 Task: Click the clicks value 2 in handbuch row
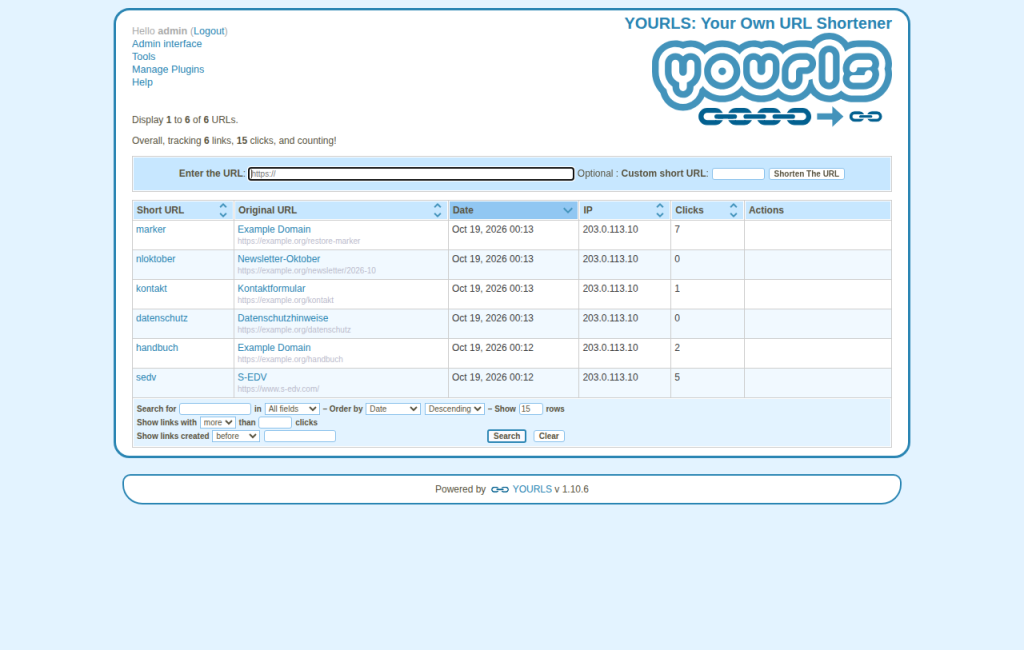point(677,348)
